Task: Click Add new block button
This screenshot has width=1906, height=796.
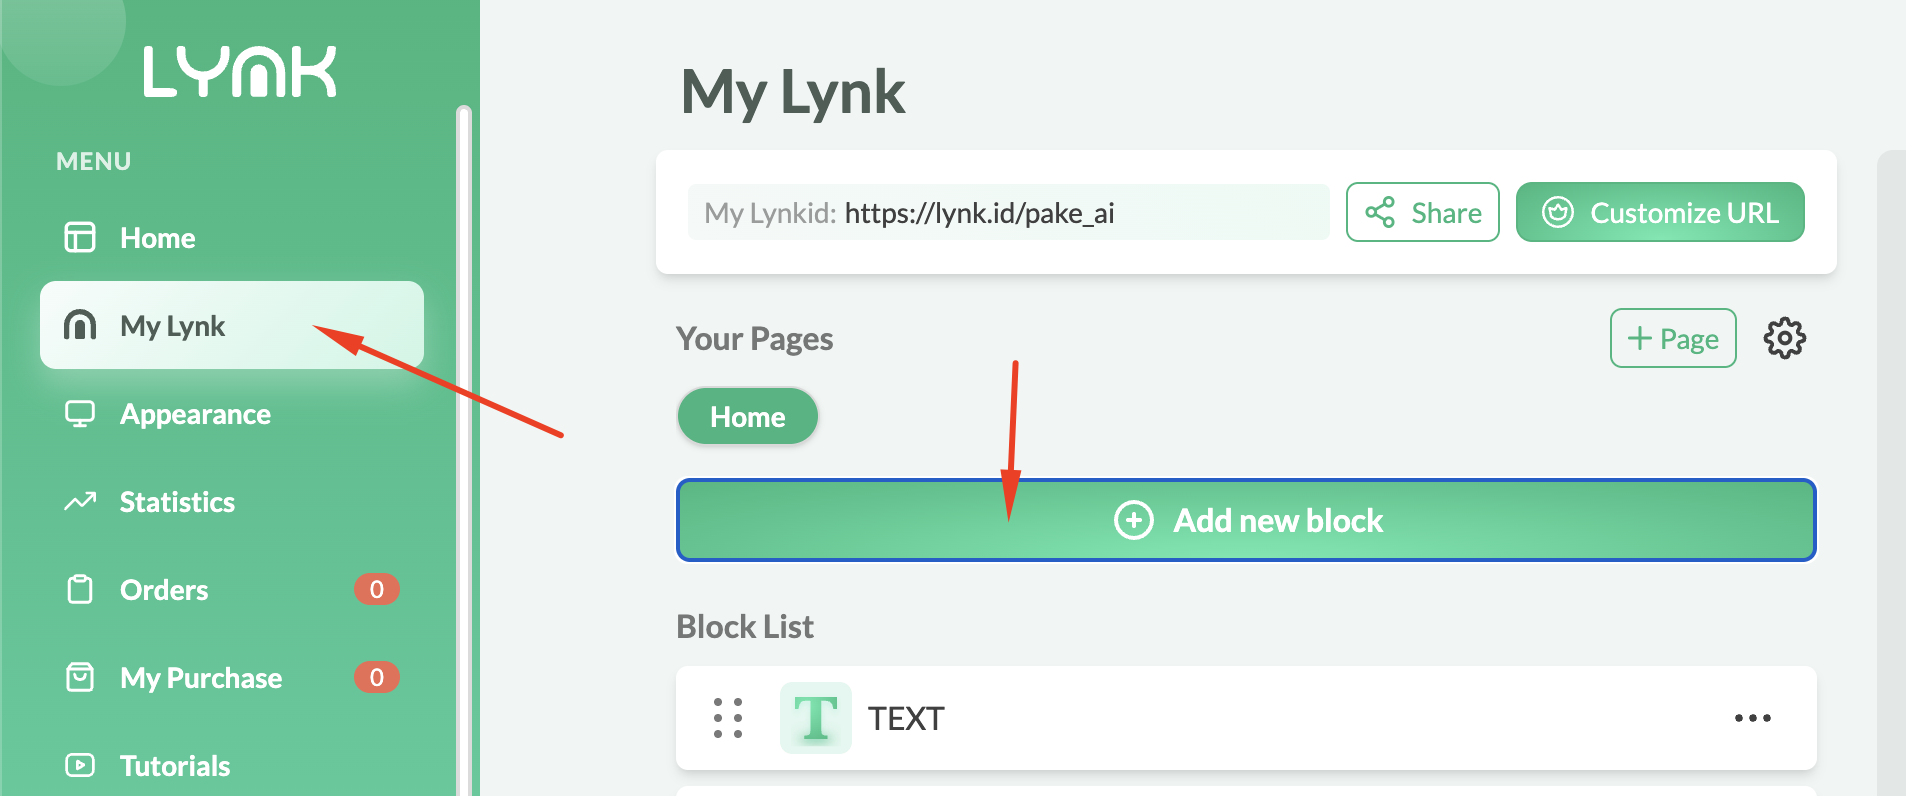Action: point(1246,520)
